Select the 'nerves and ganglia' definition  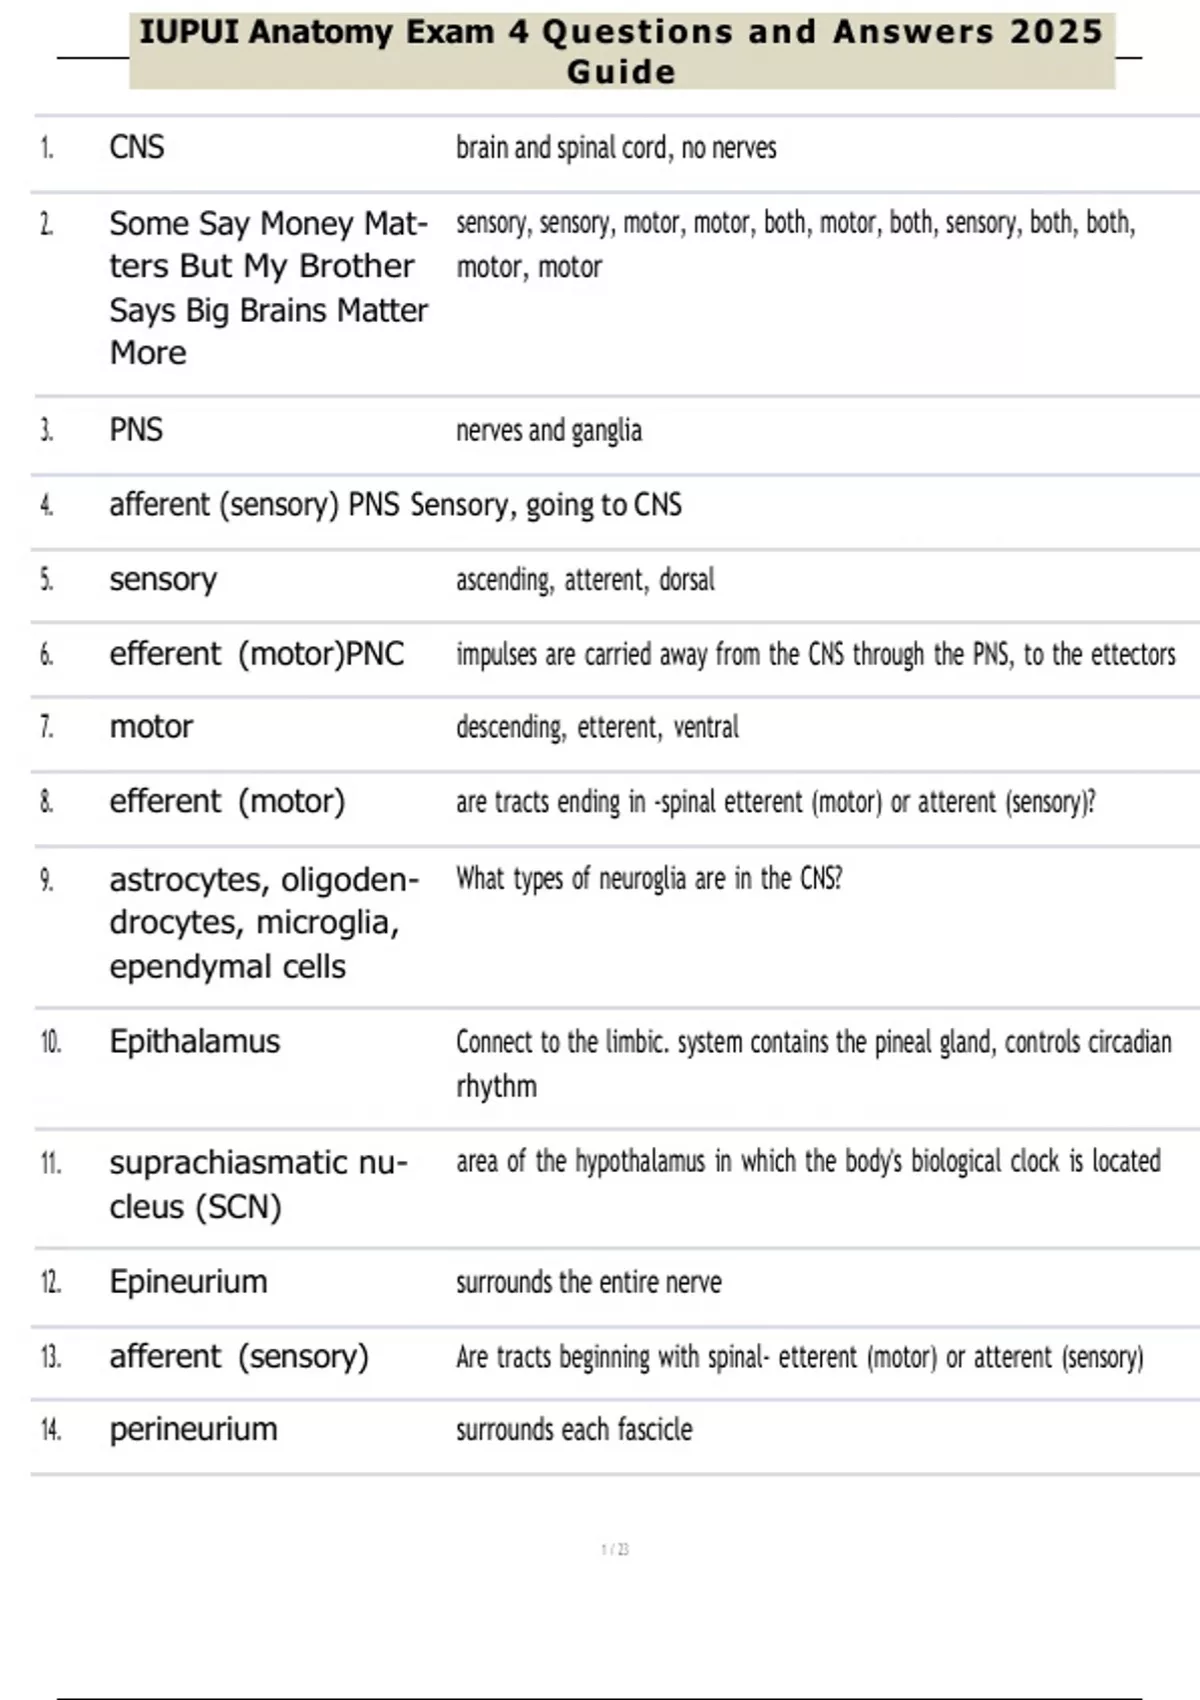pyautogui.click(x=549, y=431)
